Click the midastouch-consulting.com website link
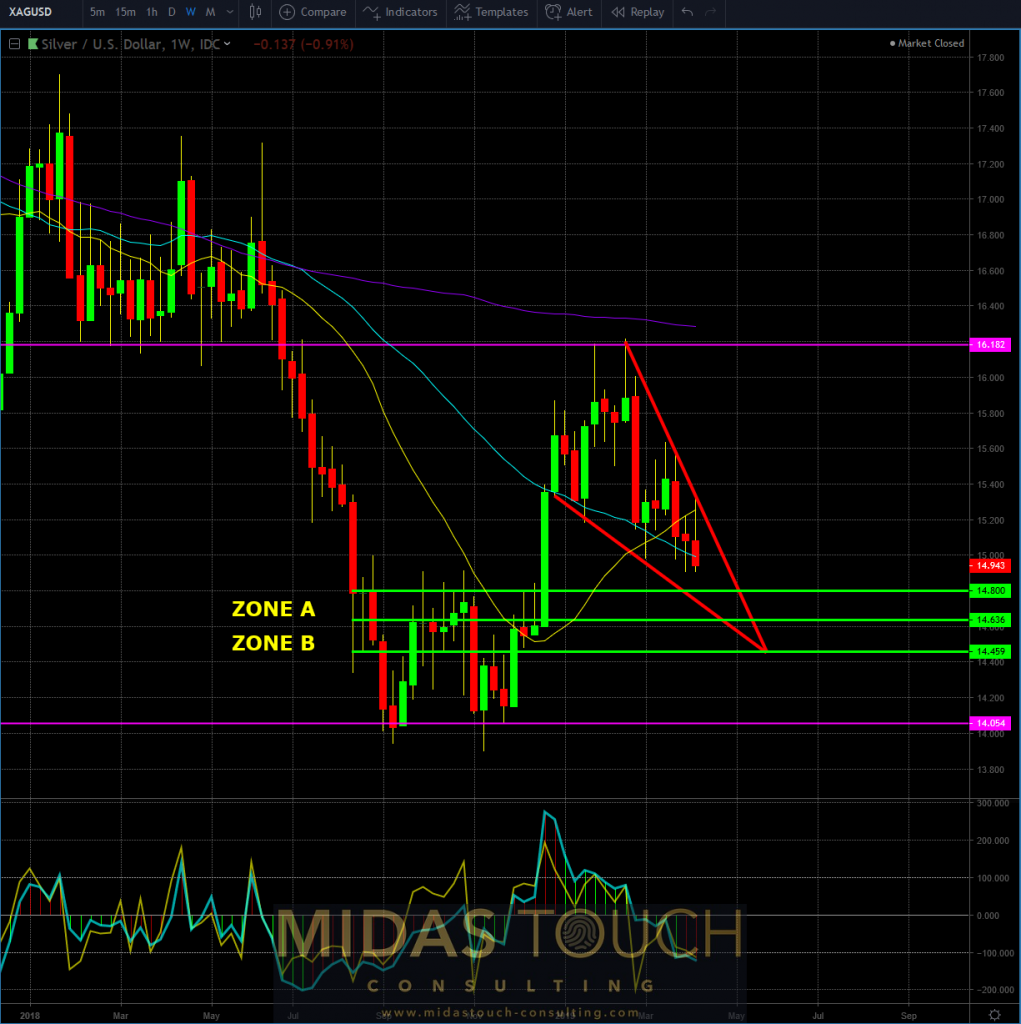 pos(510,1012)
